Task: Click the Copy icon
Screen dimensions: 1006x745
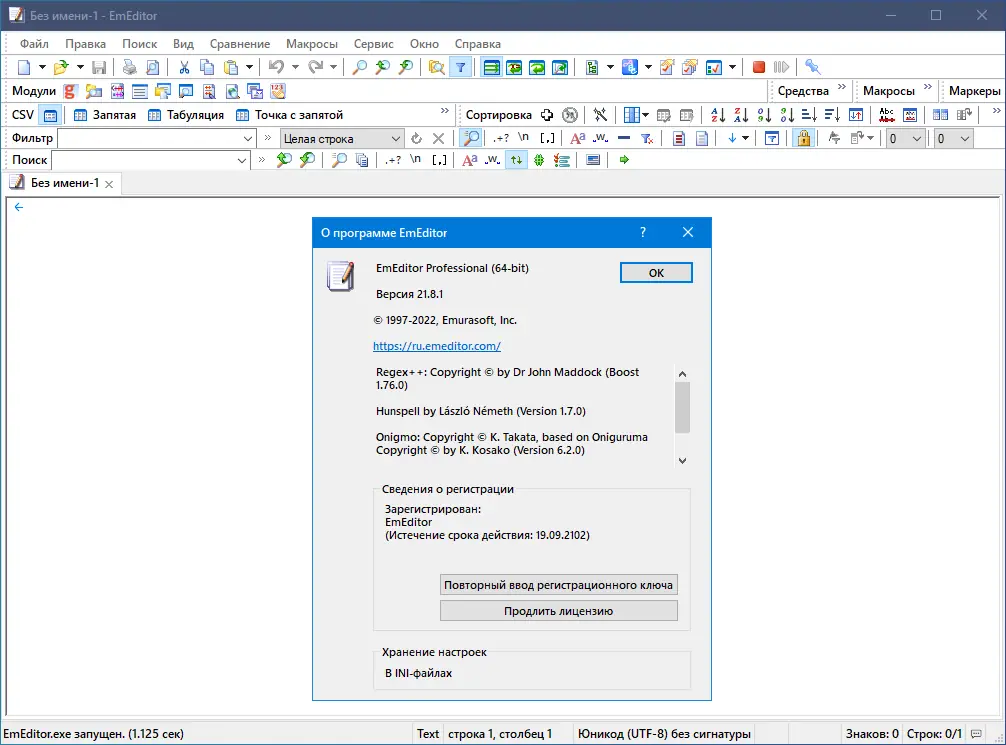Action: 207,67
